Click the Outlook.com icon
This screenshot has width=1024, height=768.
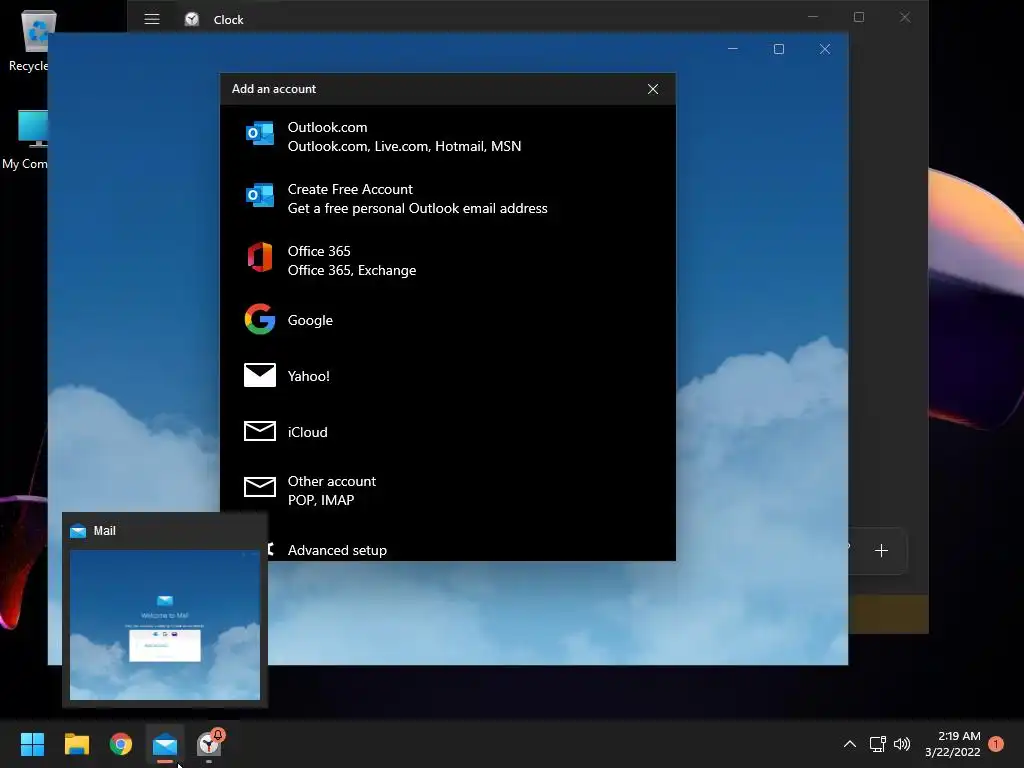click(260, 133)
